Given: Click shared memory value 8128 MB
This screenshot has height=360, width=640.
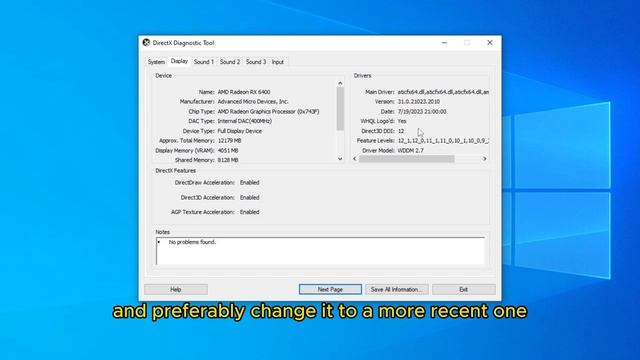Looking at the screenshot, I should pos(228,160).
